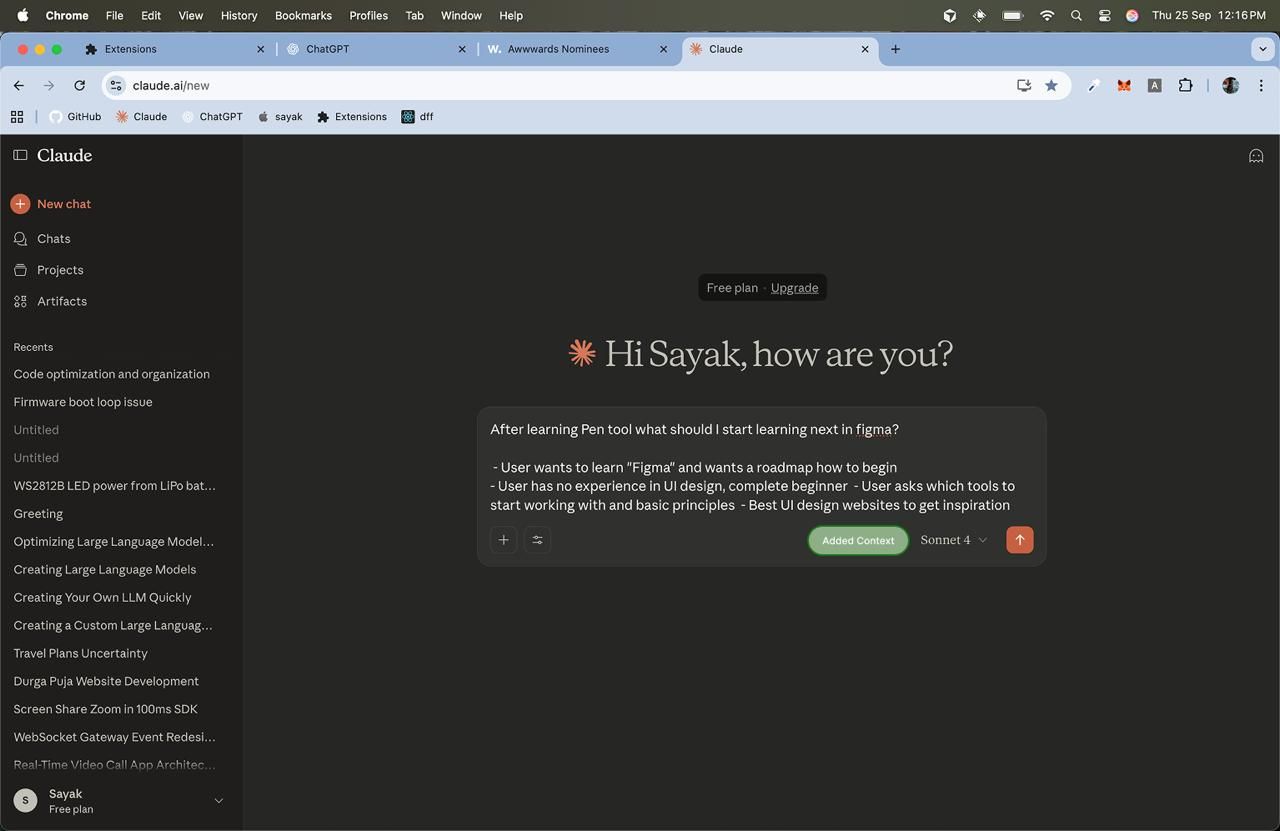The image size is (1280, 831).
Task: Open the Chrome Extensions puzzle icon
Action: tap(1185, 86)
